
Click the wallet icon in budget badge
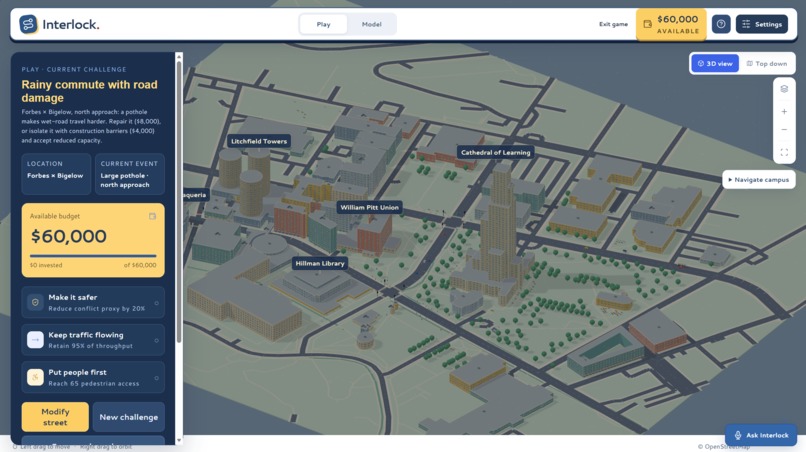[647, 24]
